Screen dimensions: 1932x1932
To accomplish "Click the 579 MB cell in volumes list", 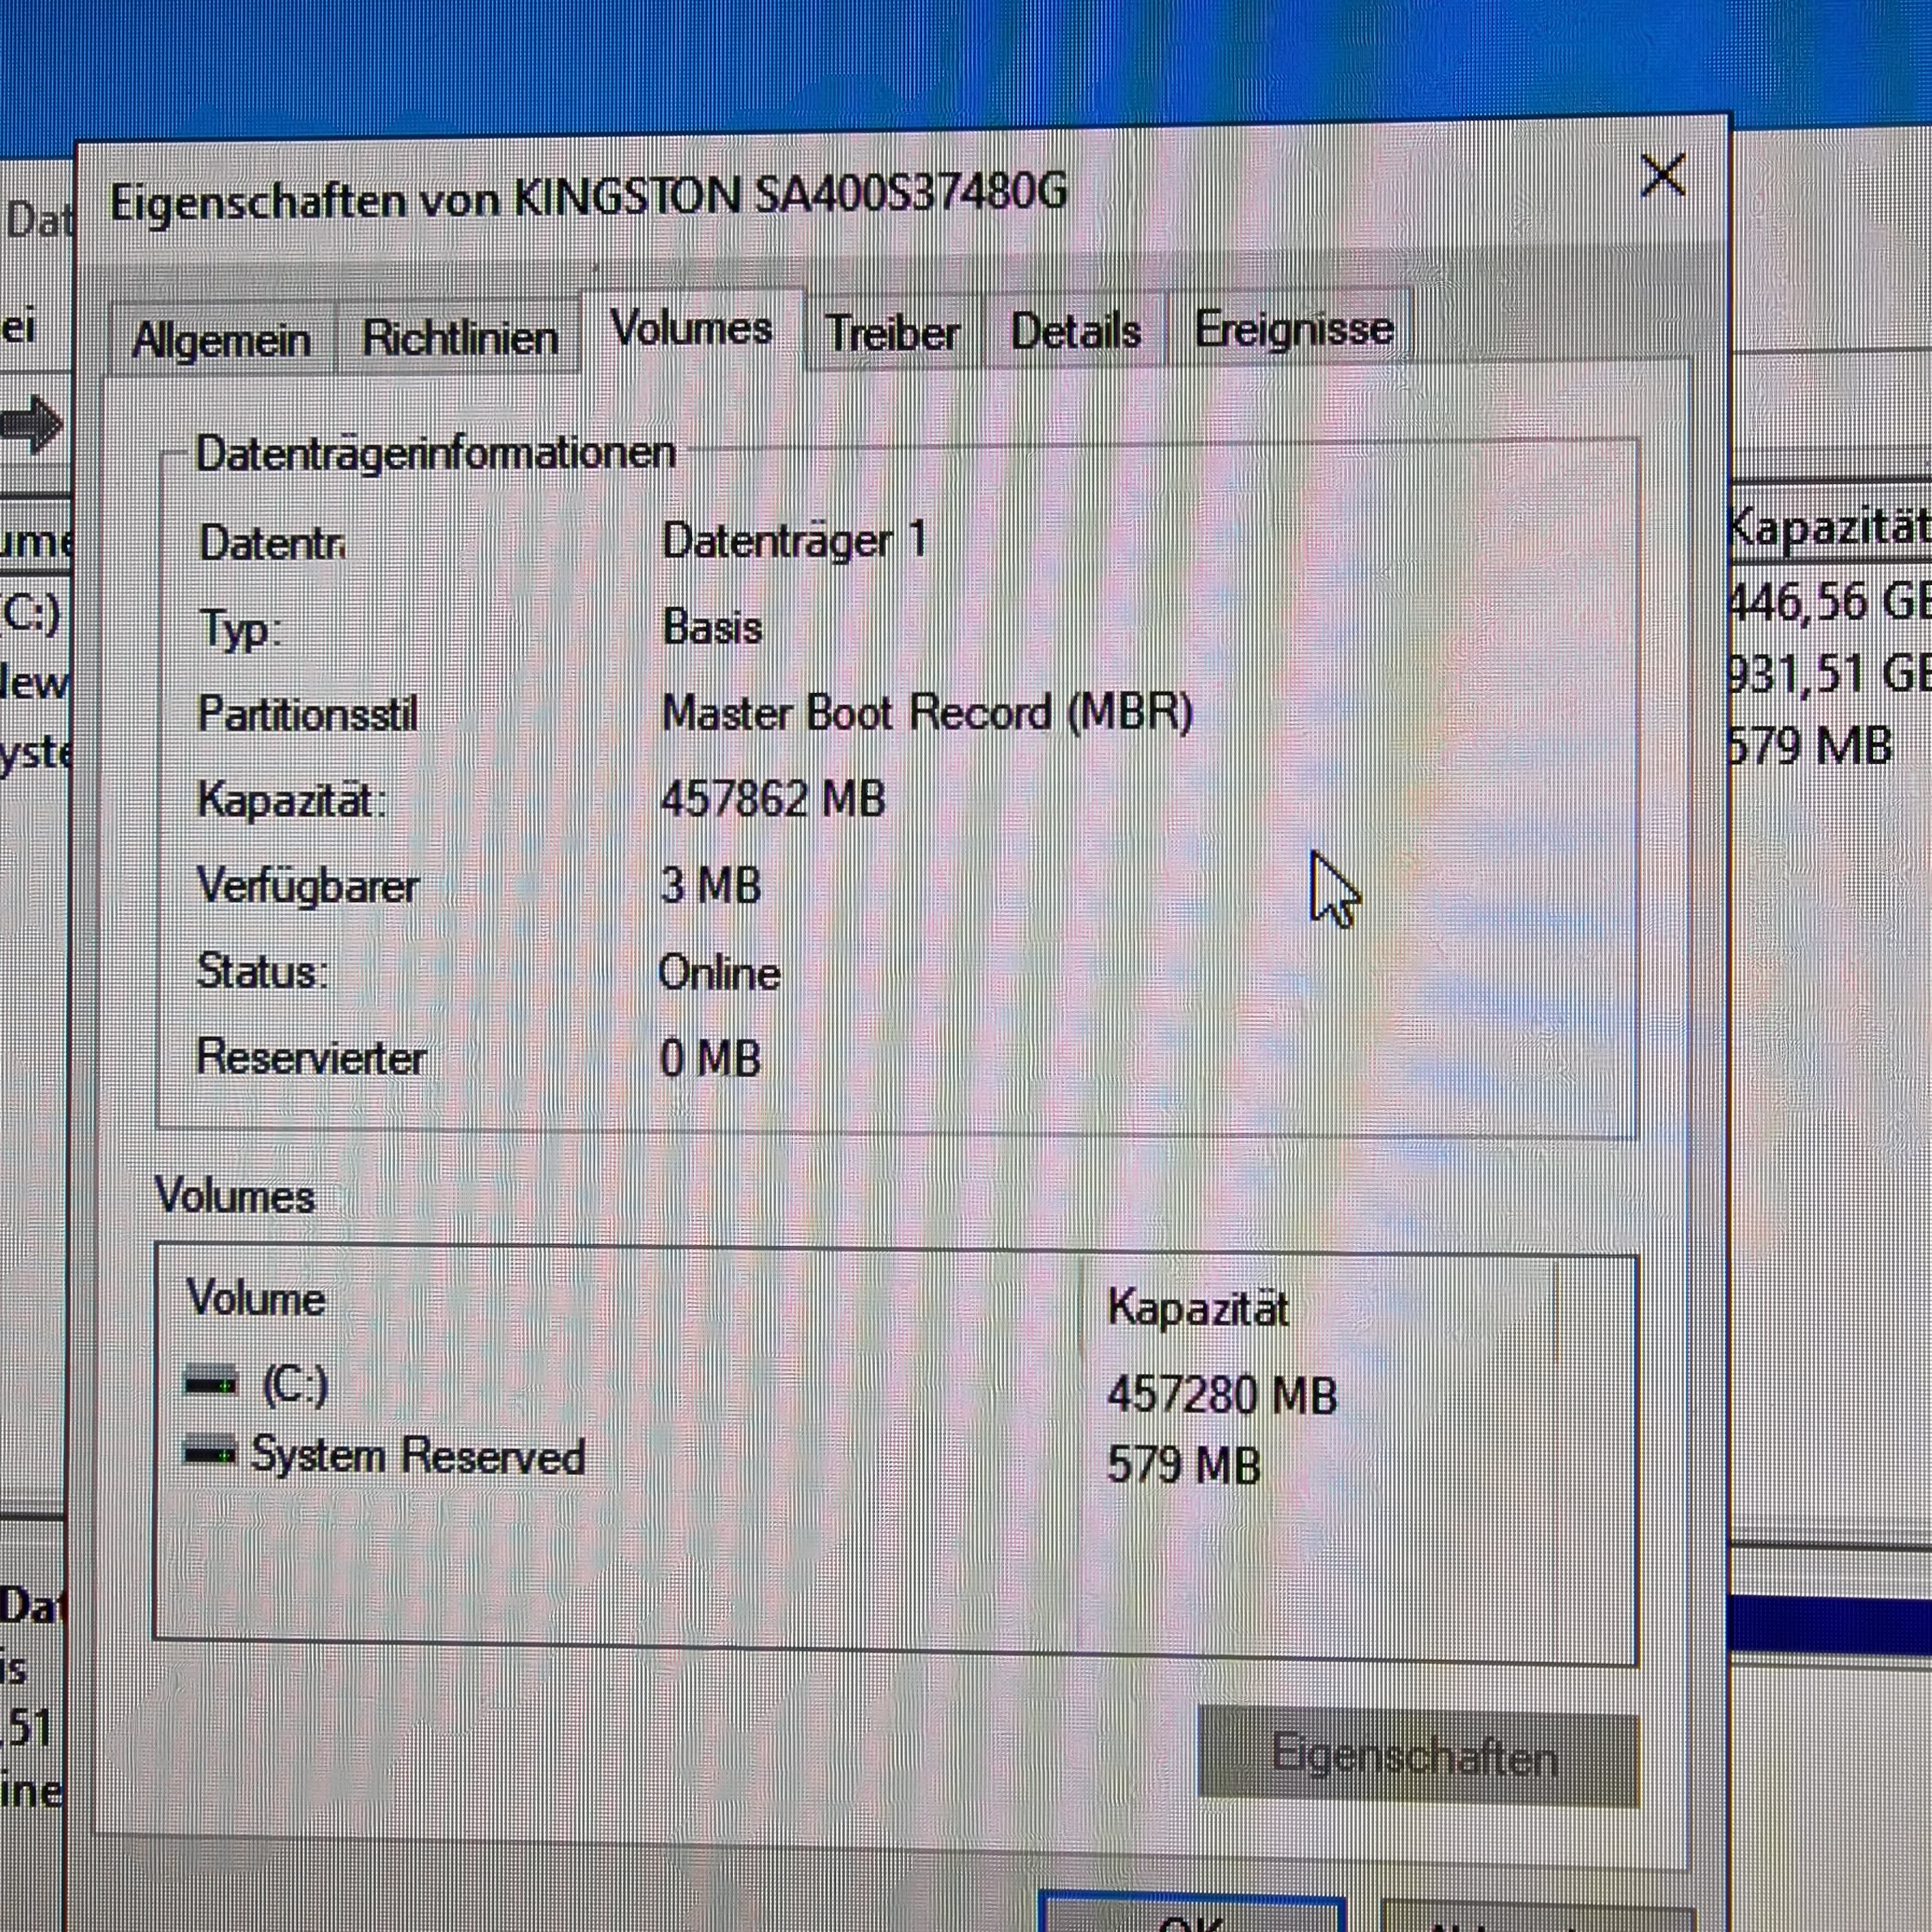I will tap(1183, 1465).
